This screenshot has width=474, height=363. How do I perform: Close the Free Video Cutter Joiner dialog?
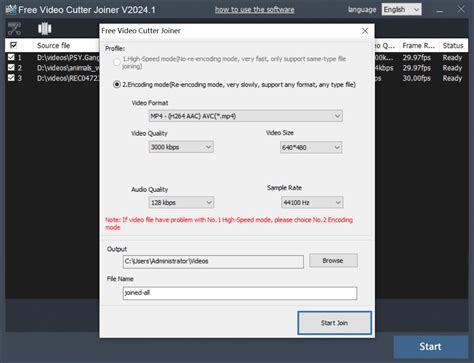tap(365, 31)
